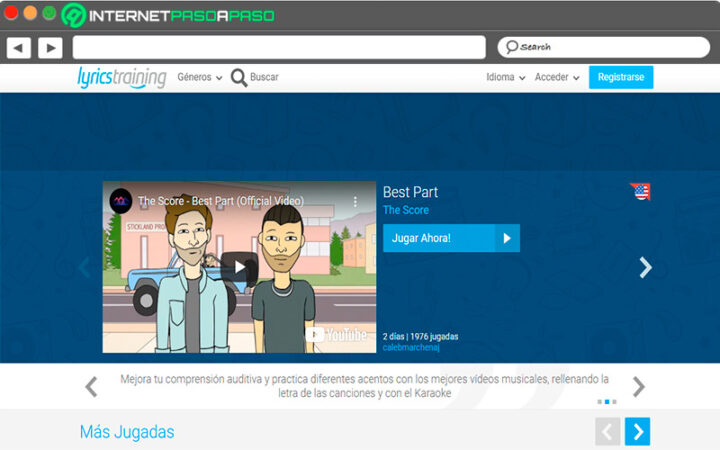Expand the Acceder login dropdown
Viewport: 720px width, 450px height.
pos(557,77)
